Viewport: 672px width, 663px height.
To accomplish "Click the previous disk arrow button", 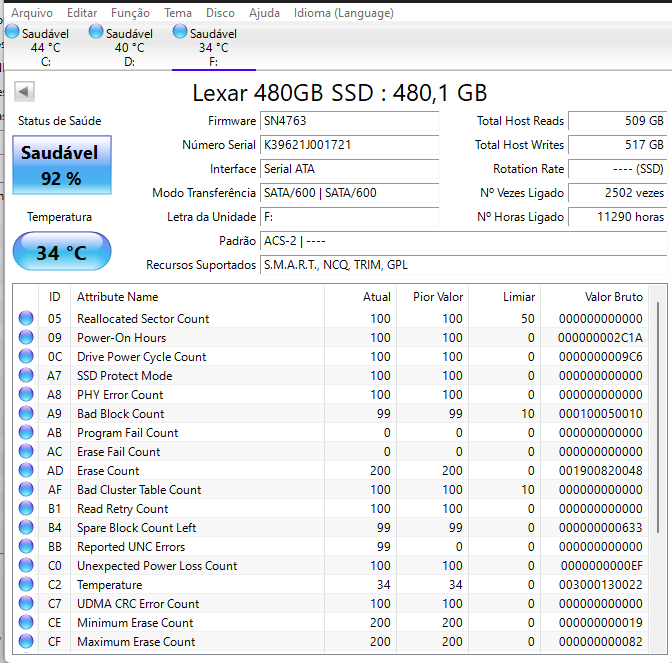I will (x=24, y=91).
